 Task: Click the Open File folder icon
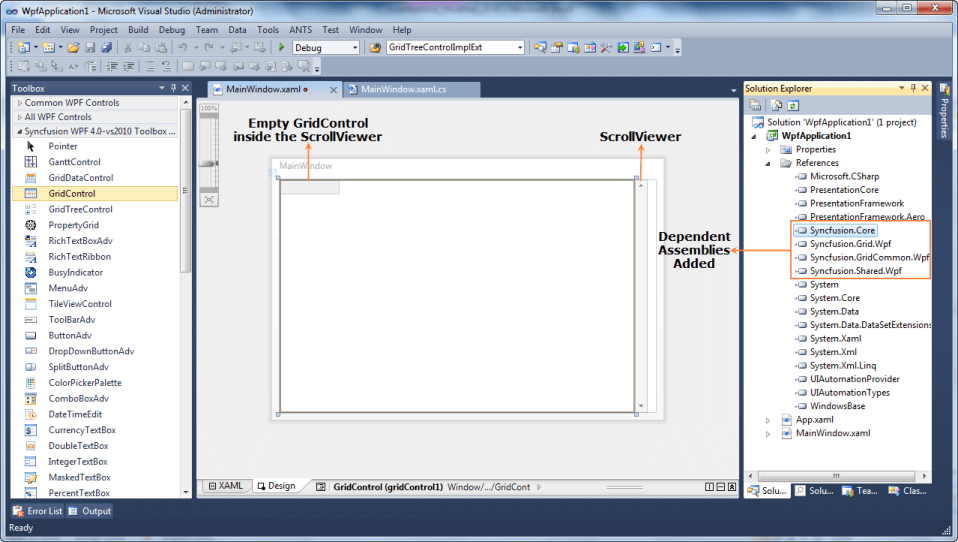pyautogui.click(x=73, y=47)
